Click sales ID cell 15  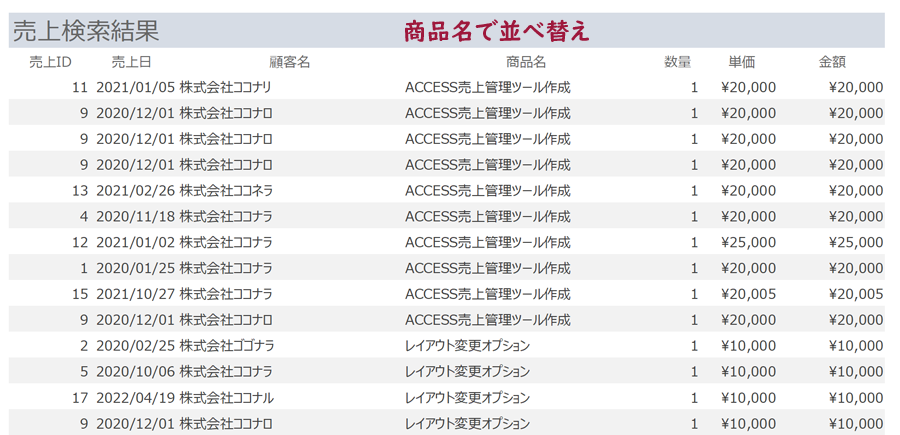coord(80,294)
